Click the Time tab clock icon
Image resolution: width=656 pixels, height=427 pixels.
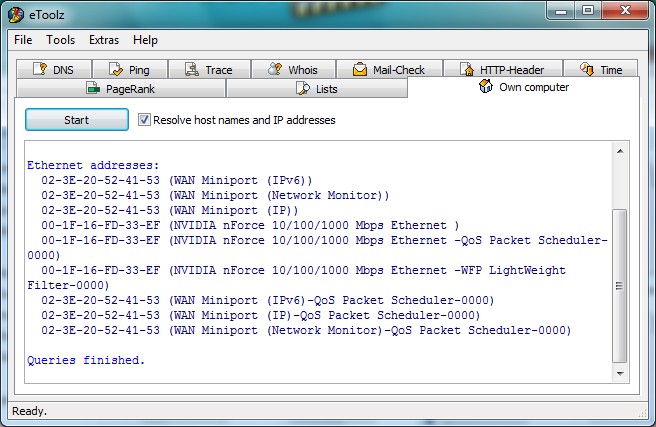[x=587, y=69]
